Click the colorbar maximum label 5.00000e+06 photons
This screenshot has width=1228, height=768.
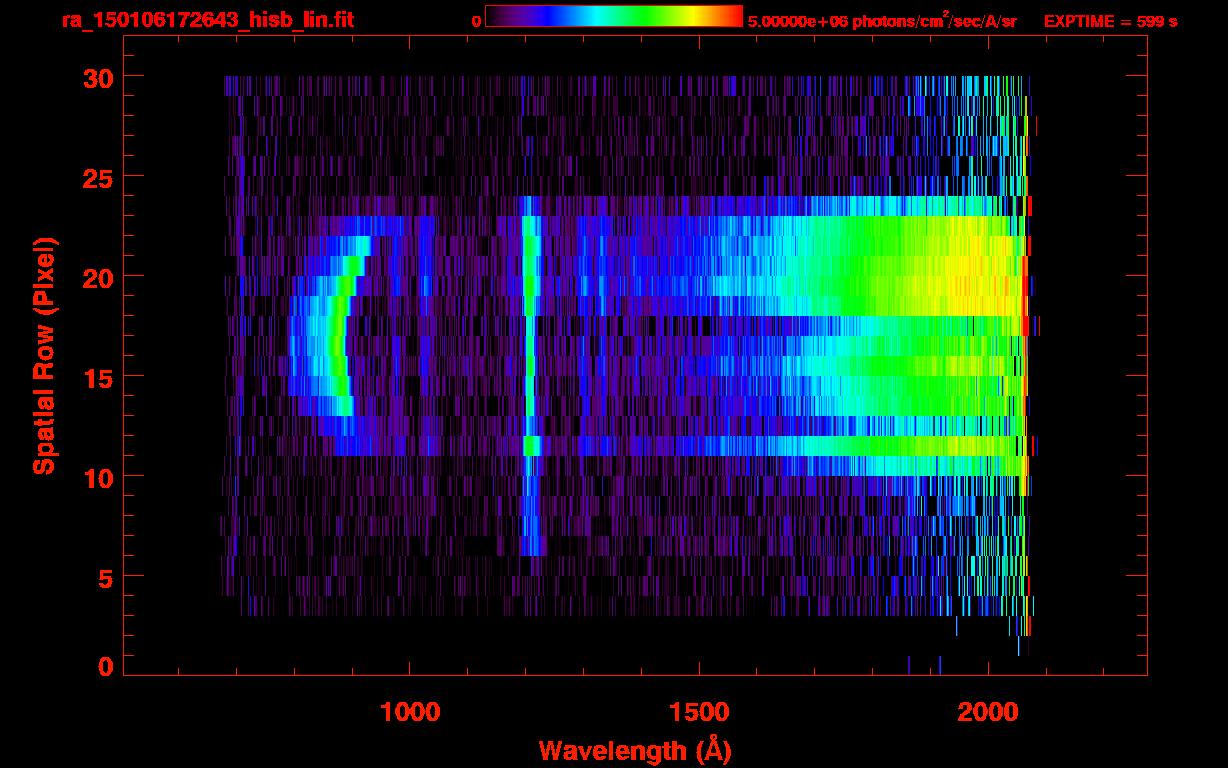882,21
